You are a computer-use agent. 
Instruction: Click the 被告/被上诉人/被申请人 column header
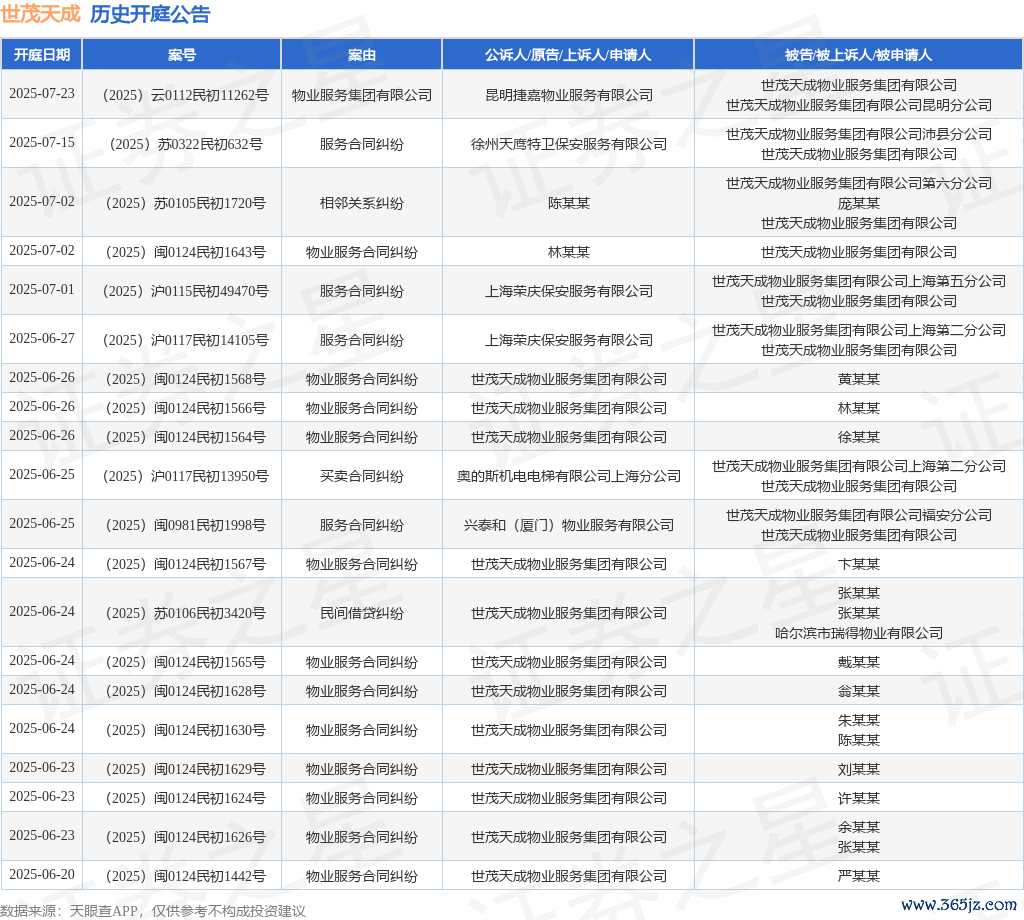pos(858,55)
